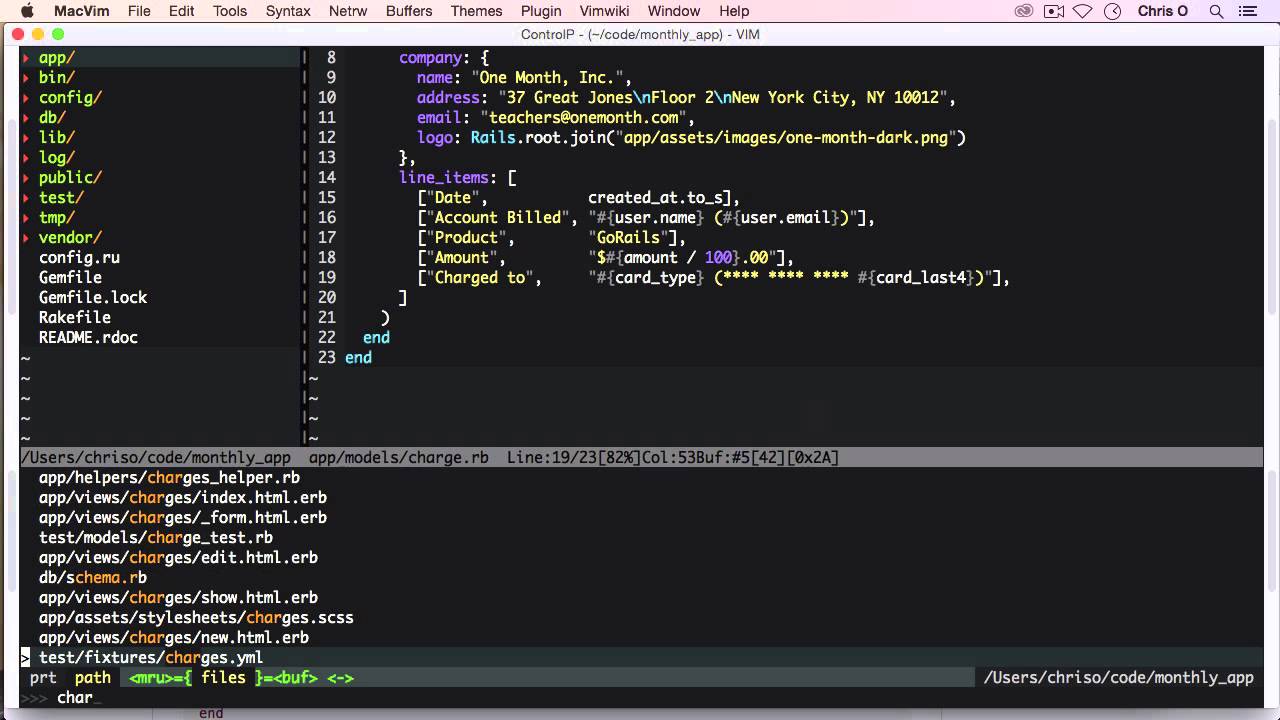Expand the lib/ folder arrow
Screen dimensions: 1280x720
click(26, 138)
